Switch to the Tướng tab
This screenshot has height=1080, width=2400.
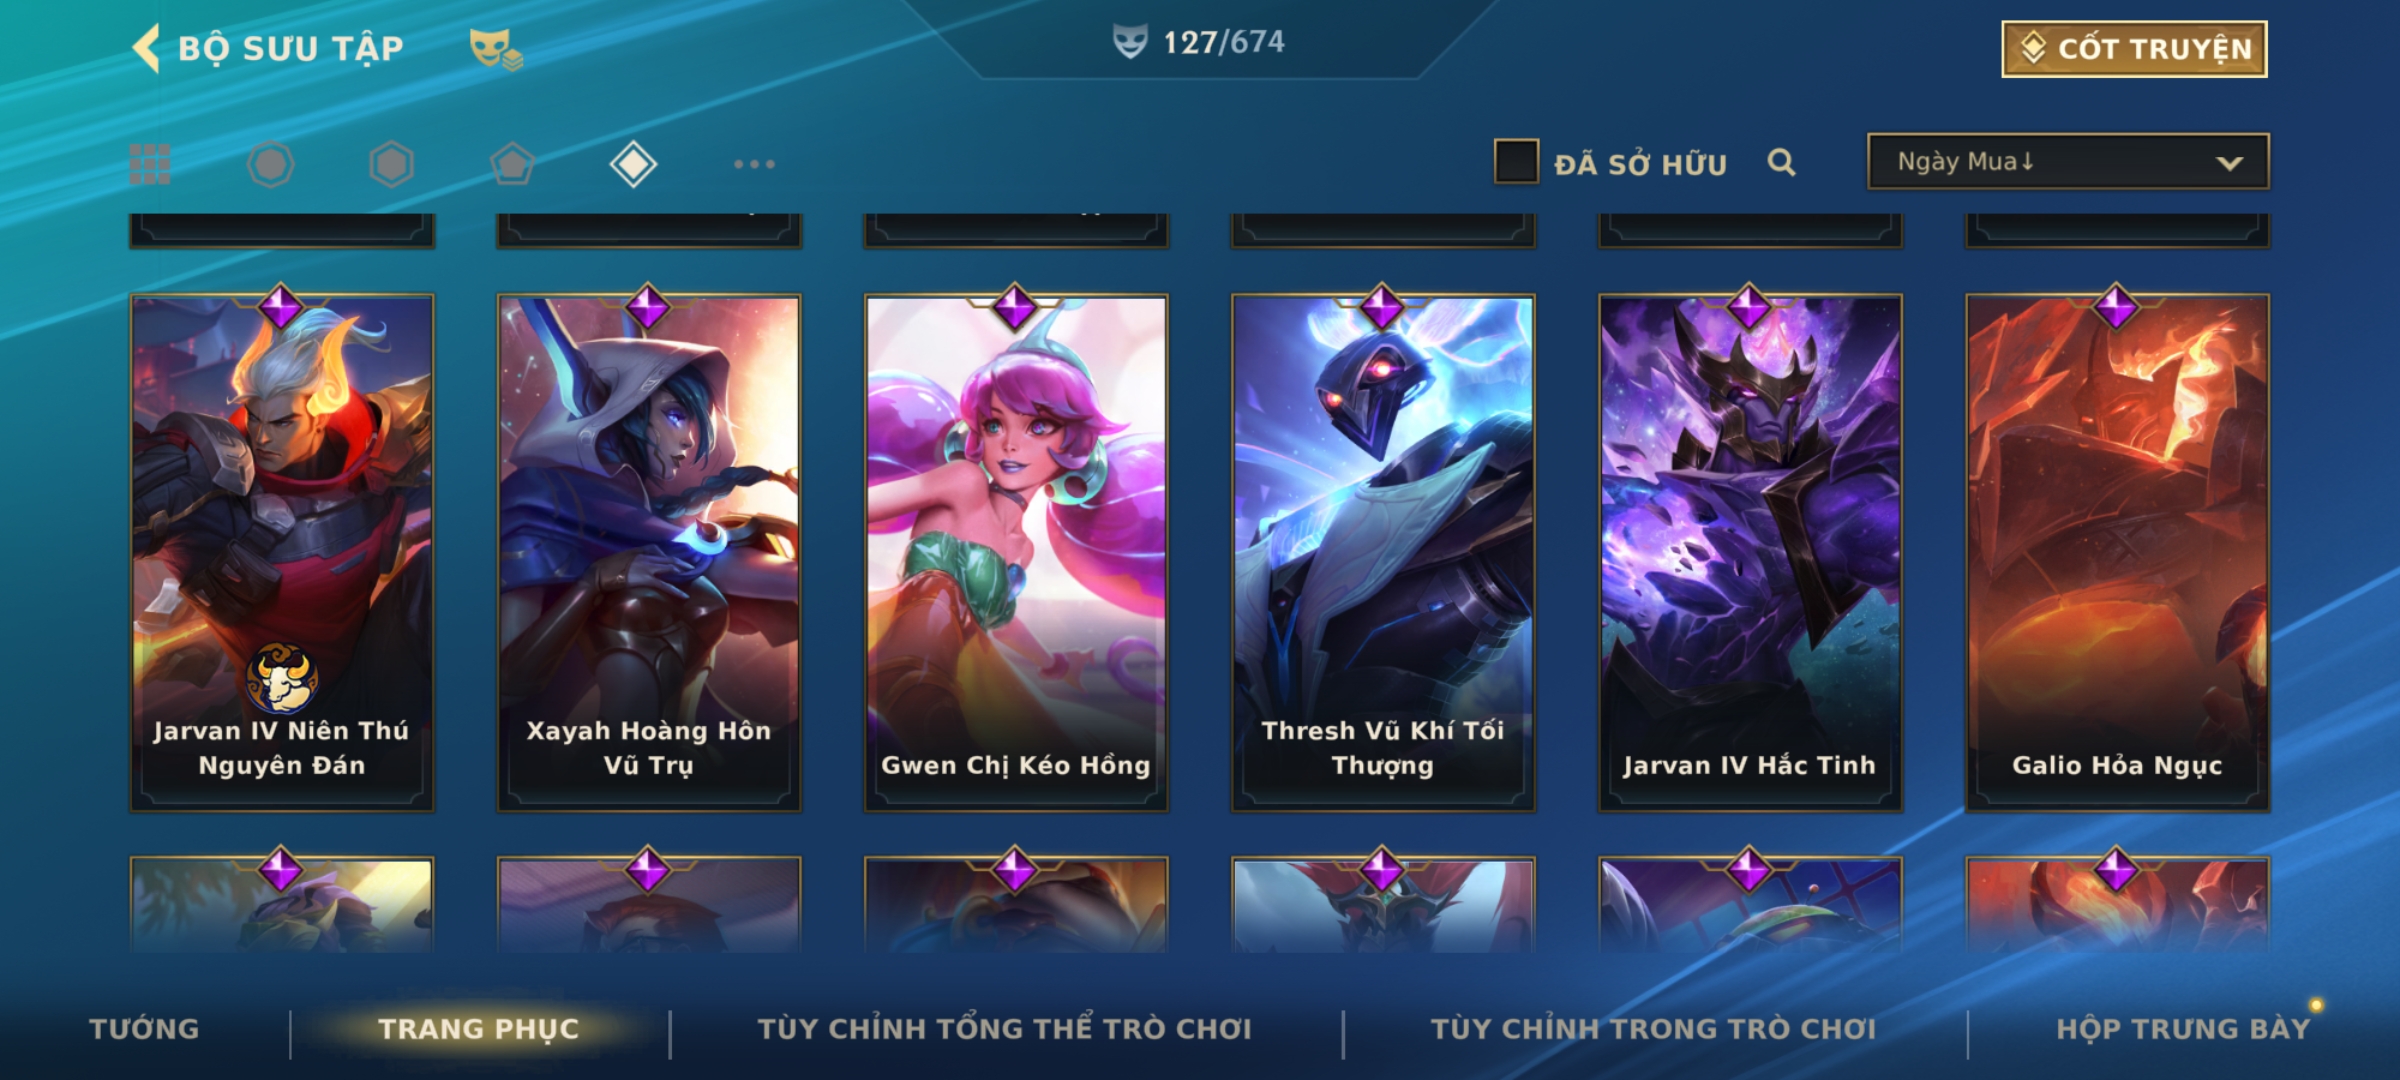144,1029
